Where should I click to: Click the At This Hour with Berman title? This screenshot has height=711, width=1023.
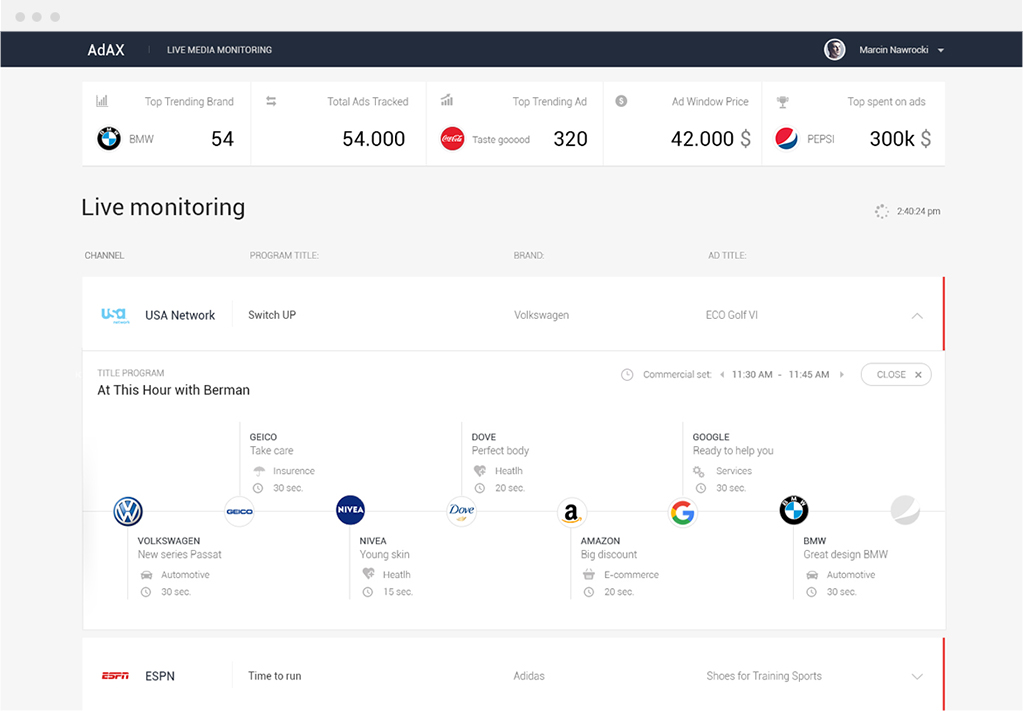[x=174, y=390]
